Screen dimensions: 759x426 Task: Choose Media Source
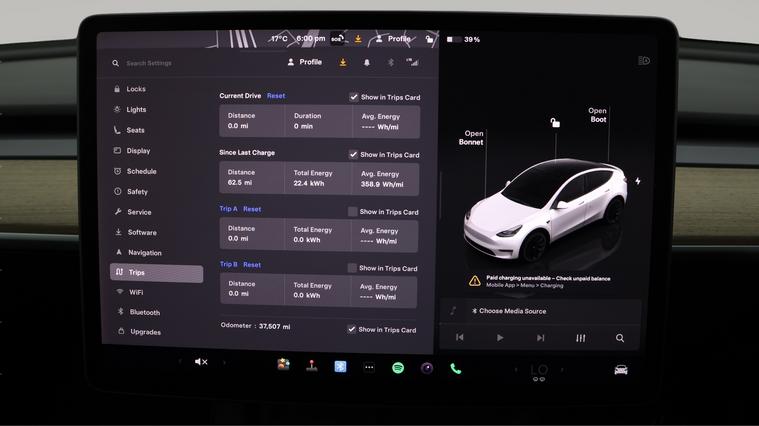pos(508,311)
